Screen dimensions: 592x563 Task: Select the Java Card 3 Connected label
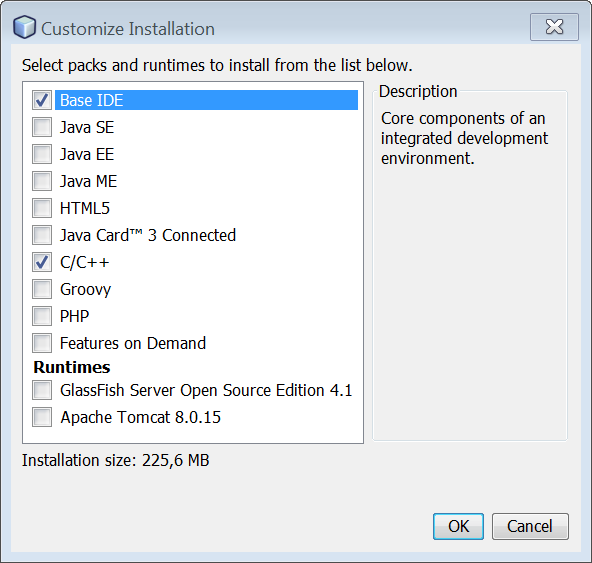click(x=148, y=235)
